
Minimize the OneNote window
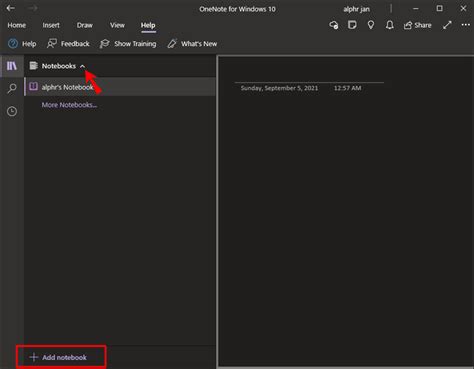[415, 9]
